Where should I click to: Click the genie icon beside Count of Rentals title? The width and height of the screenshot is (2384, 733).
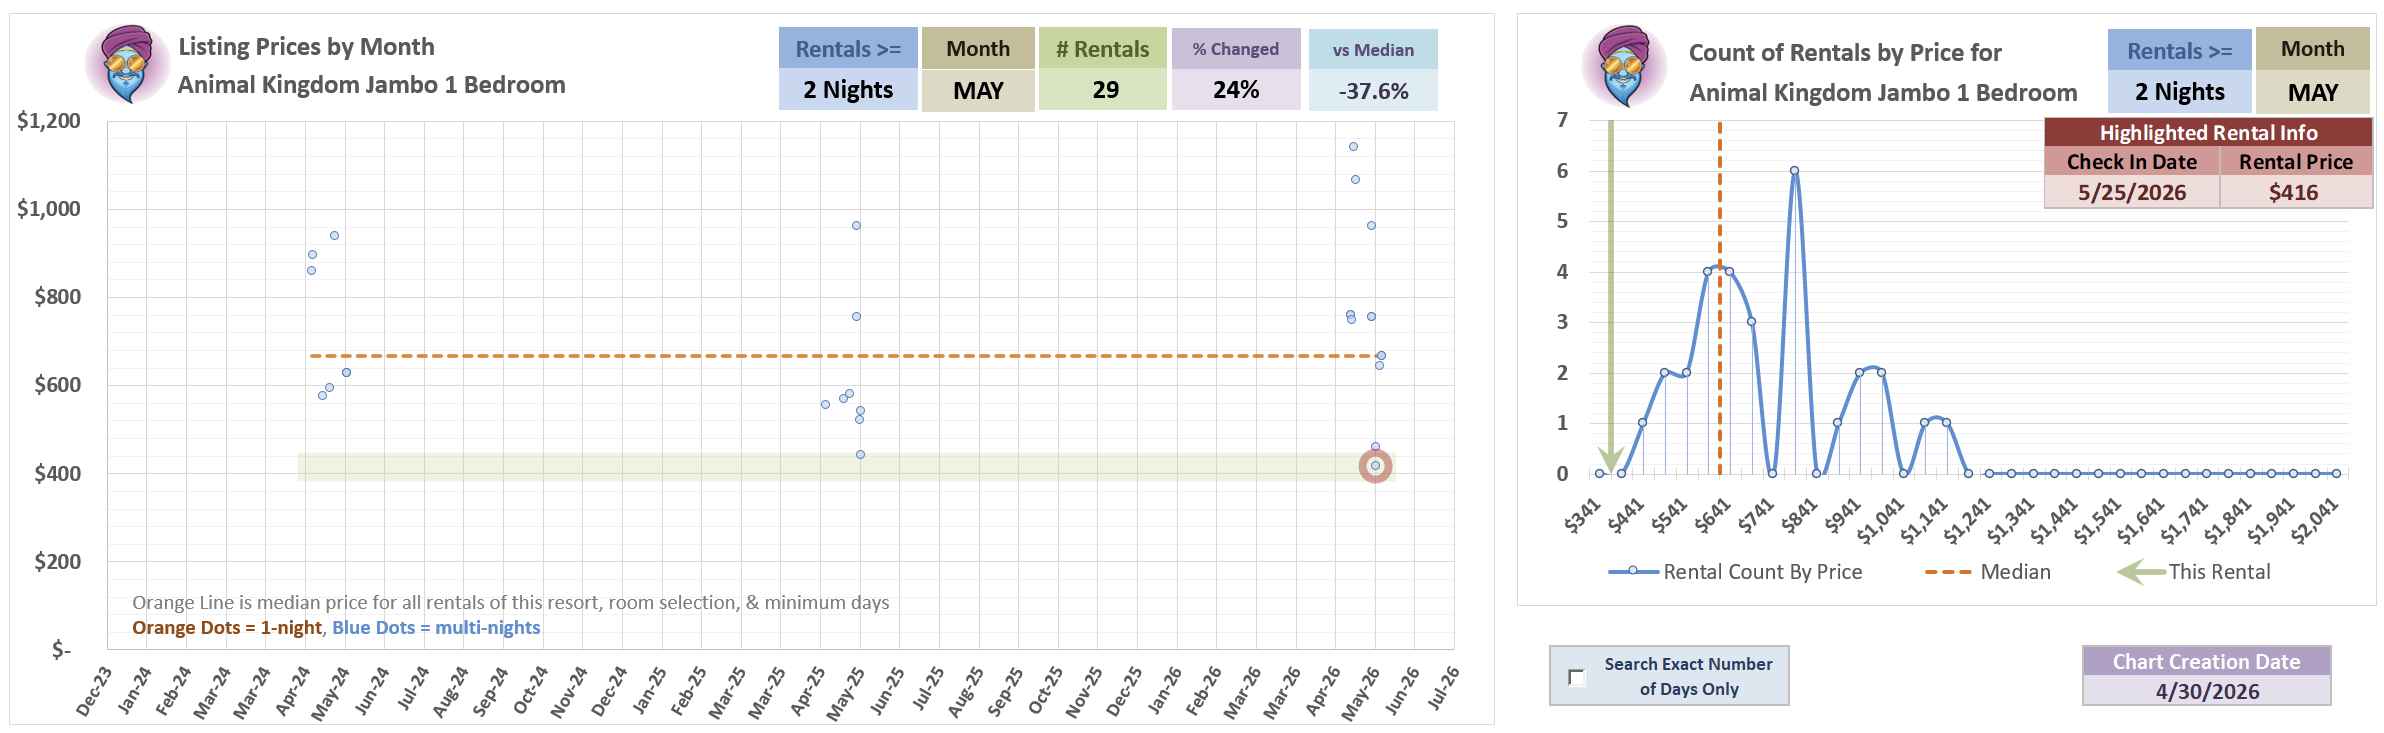tap(1624, 66)
